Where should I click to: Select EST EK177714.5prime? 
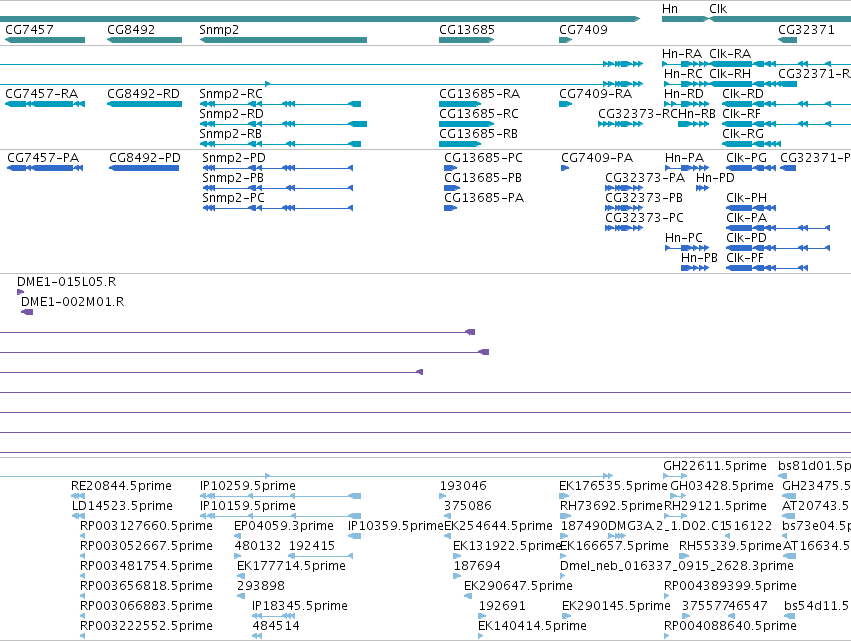[x=291, y=566]
